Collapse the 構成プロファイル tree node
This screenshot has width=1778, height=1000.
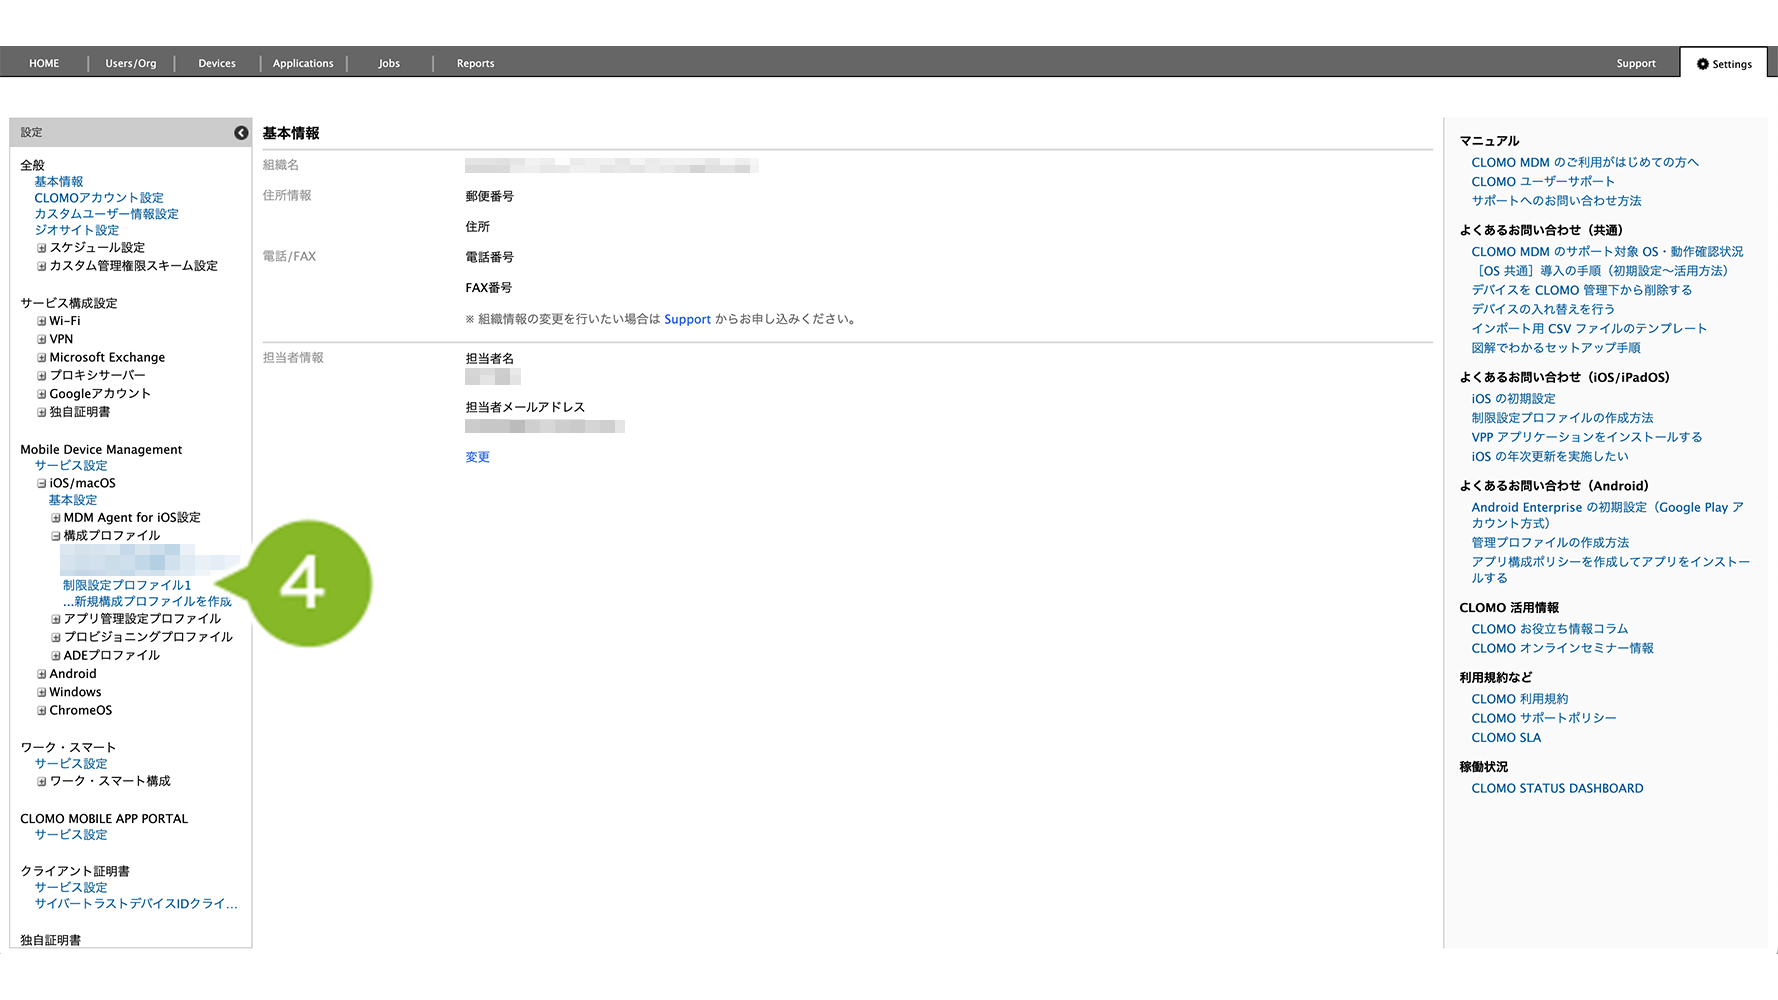[x=56, y=536]
